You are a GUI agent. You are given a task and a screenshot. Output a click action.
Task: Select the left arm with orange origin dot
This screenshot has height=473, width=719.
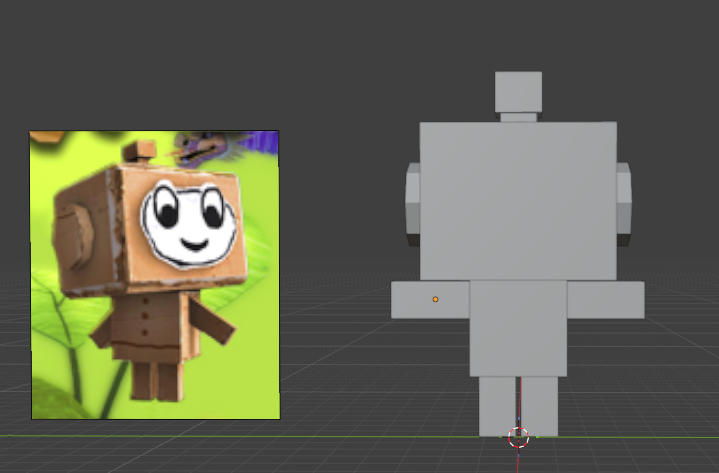430,300
